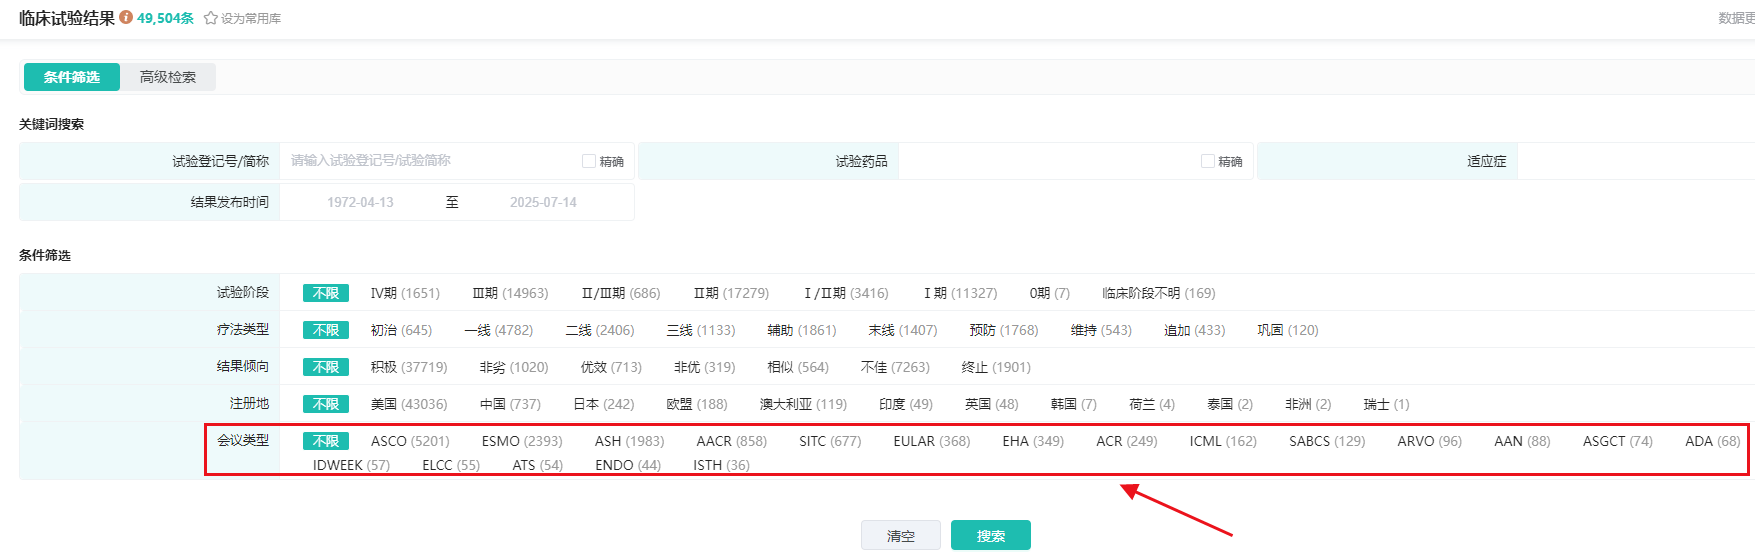Filter by 0期 (7)

(1049, 293)
